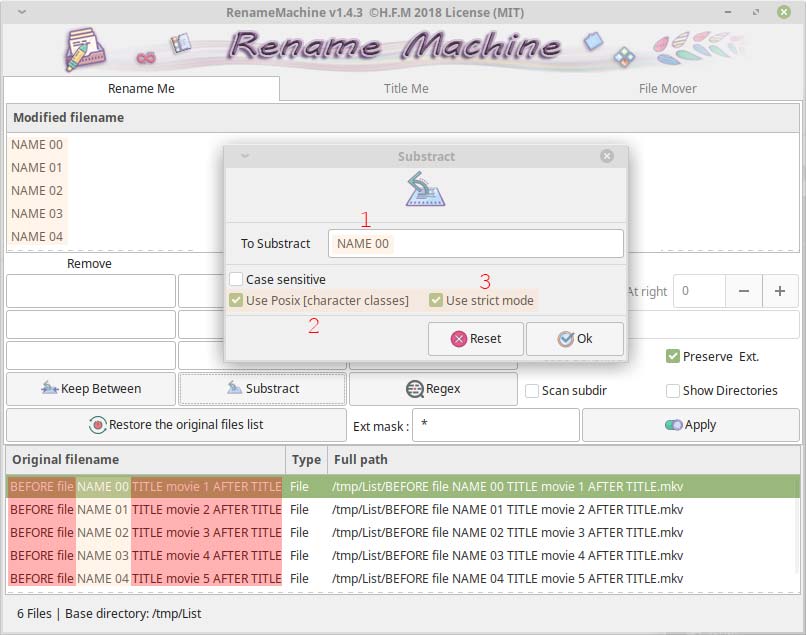Click the Modified filename column header

pos(402,118)
